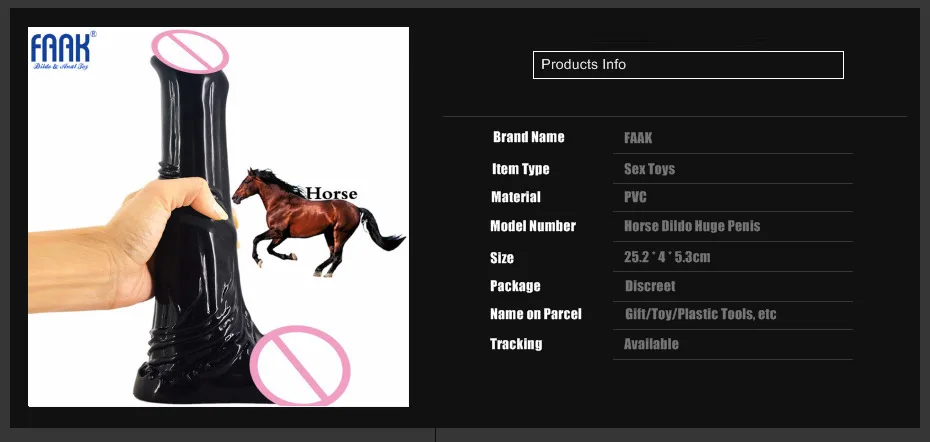Click the hand gripping the product
Viewport: 930px width, 442px height.
point(128,242)
